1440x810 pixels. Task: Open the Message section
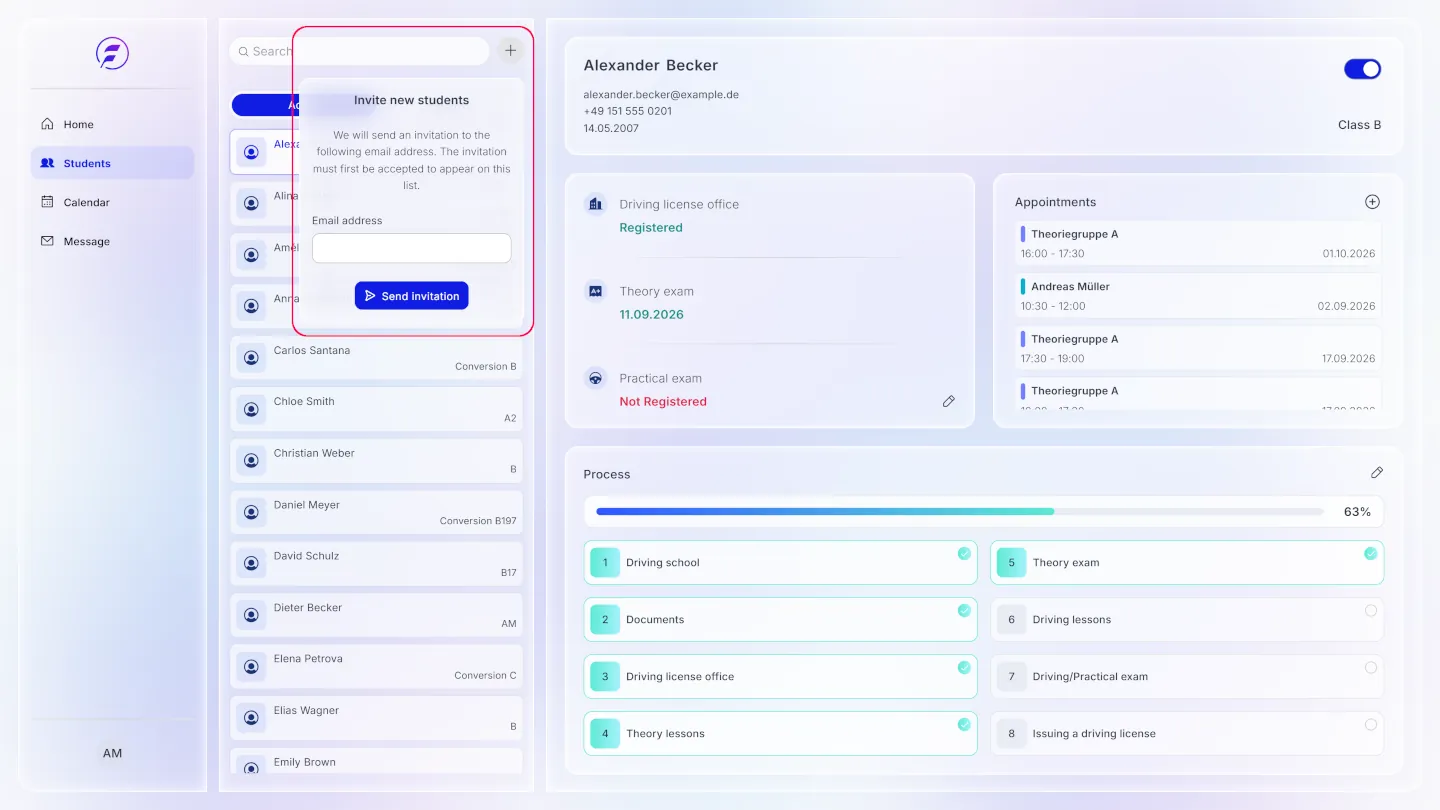[x=112, y=241]
